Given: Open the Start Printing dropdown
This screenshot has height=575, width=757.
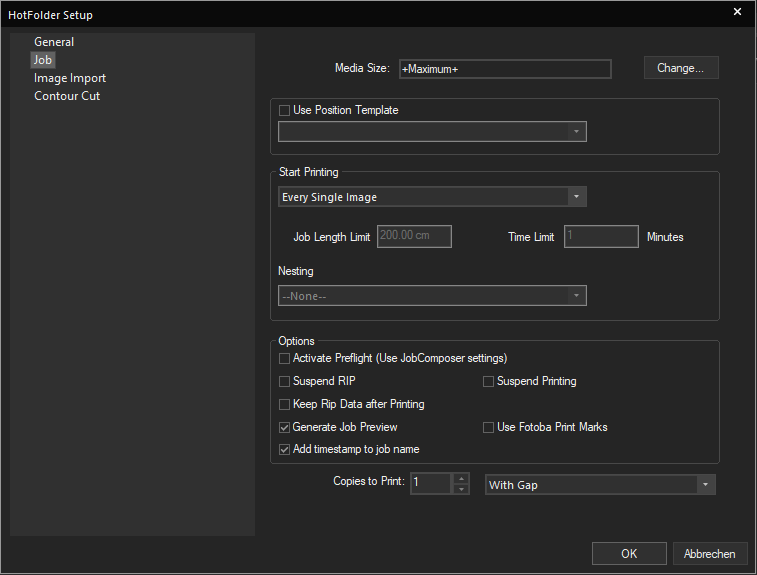Looking at the screenshot, I should coord(432,197).
